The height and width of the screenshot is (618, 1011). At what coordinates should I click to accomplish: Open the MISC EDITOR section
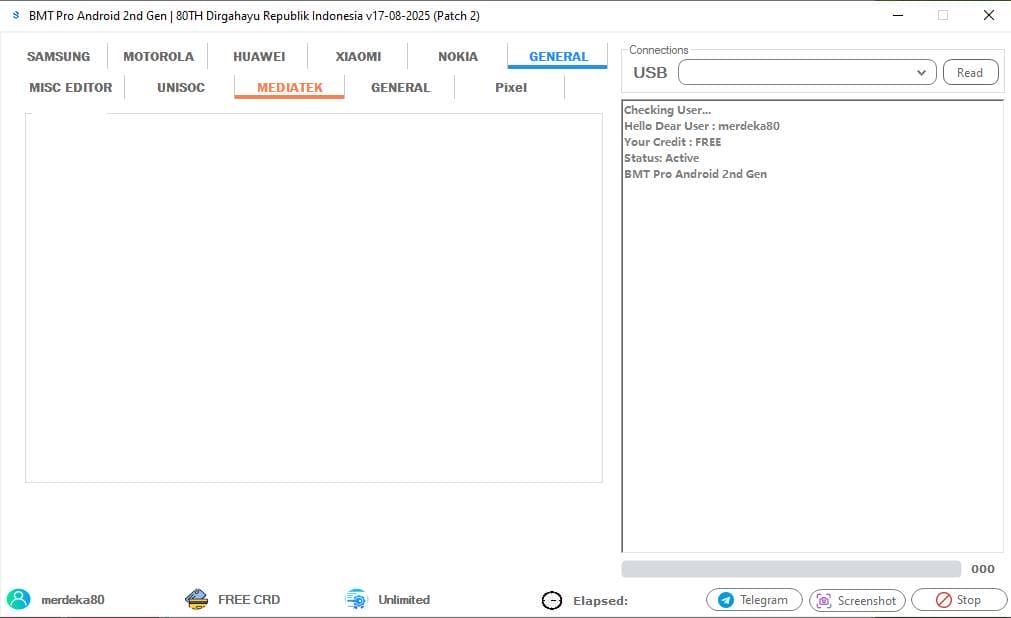click(x=69, y=87)
